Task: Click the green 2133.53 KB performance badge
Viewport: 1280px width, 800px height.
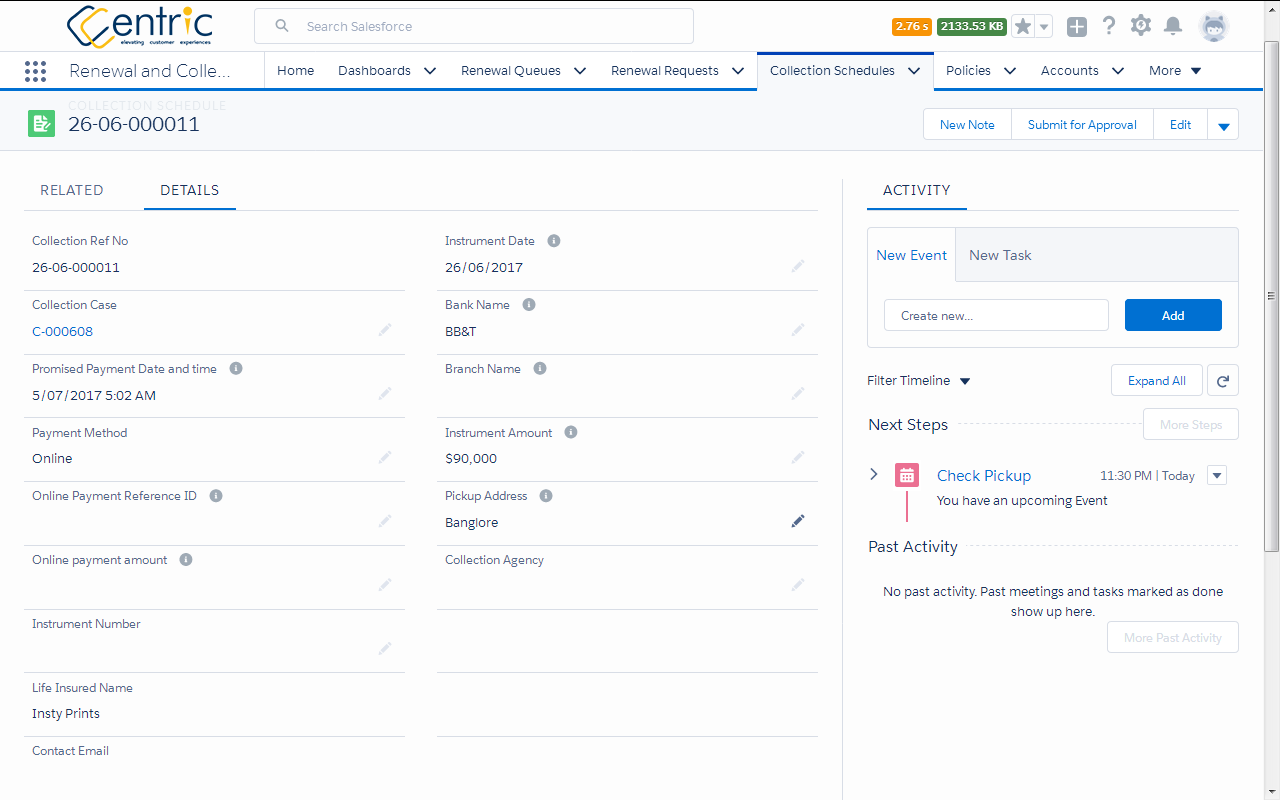Action: 971,27
